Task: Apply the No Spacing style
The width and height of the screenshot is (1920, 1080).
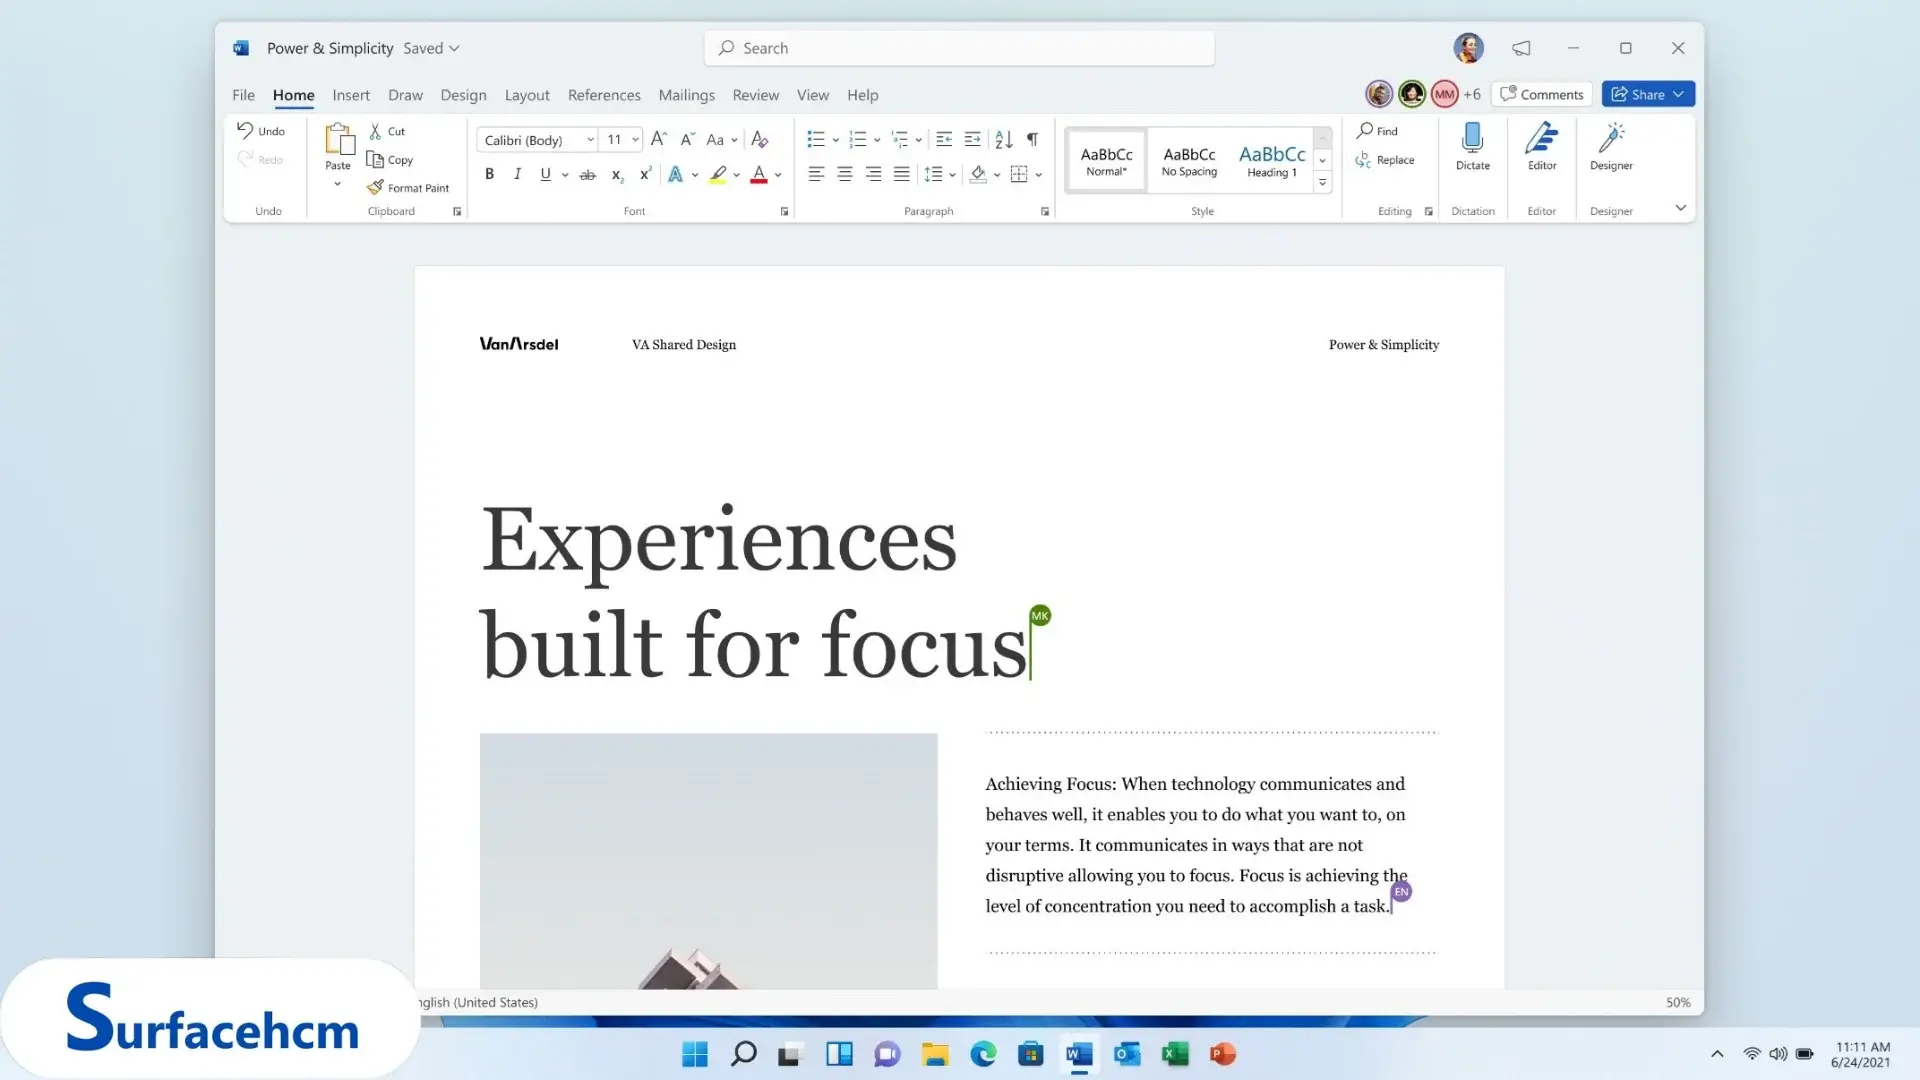Action: pyautogui.click(x=1189, y=160)
